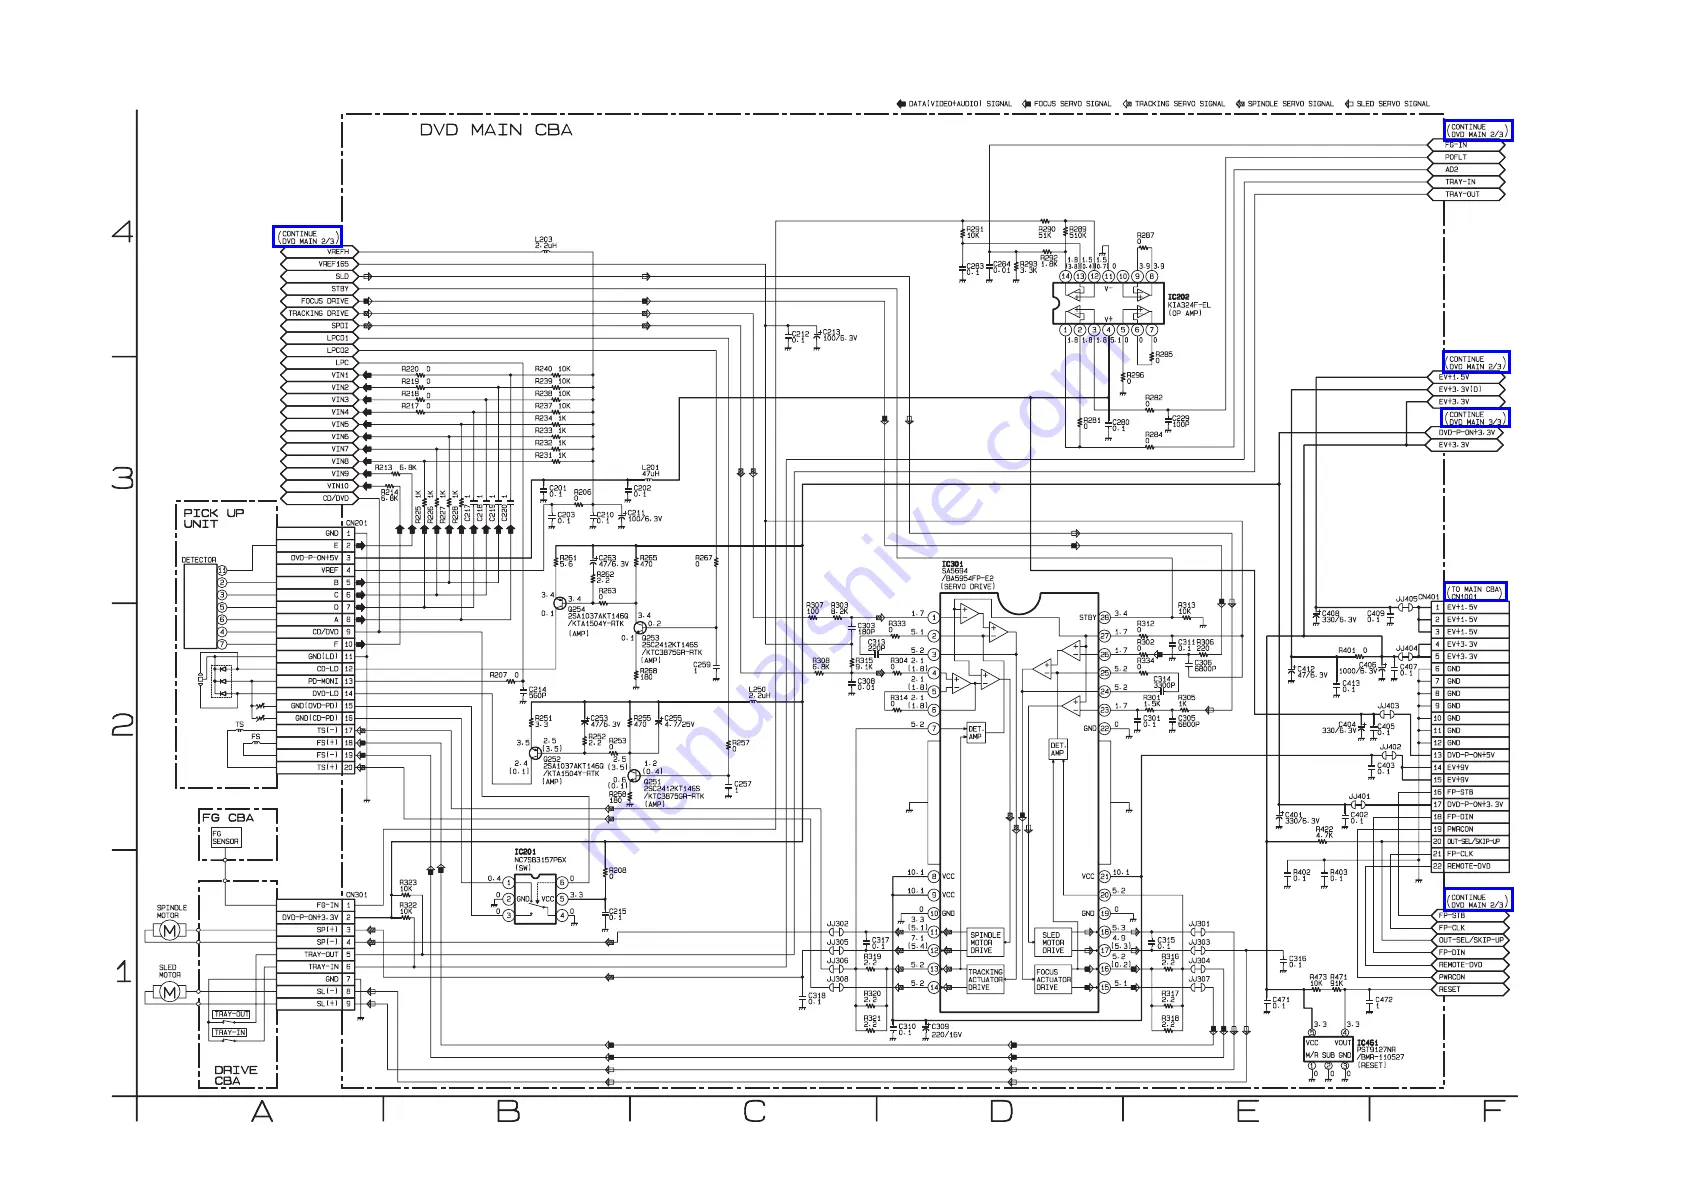
Task: Click the DATA(VIDEO+AUDIO) SIGNAL legend arrow
Action: 901,104
